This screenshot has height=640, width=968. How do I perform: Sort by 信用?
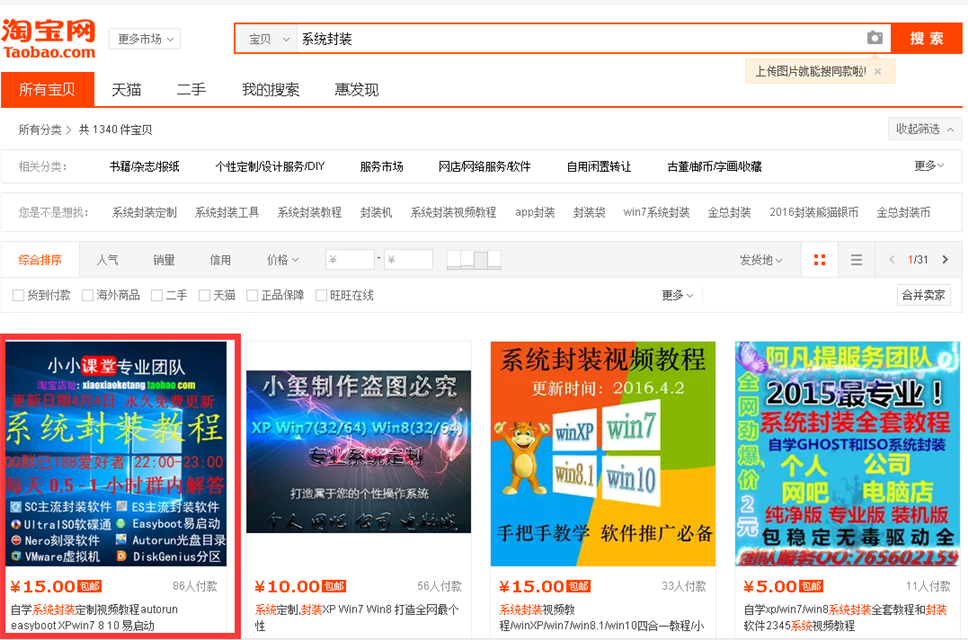tap(220, 260)
